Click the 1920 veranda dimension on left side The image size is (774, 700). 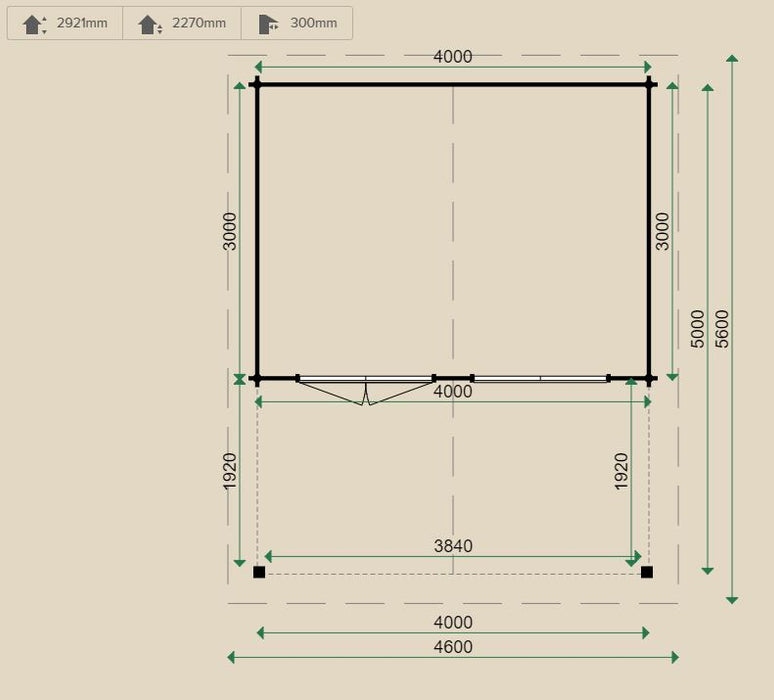click(x=230, y=471)
